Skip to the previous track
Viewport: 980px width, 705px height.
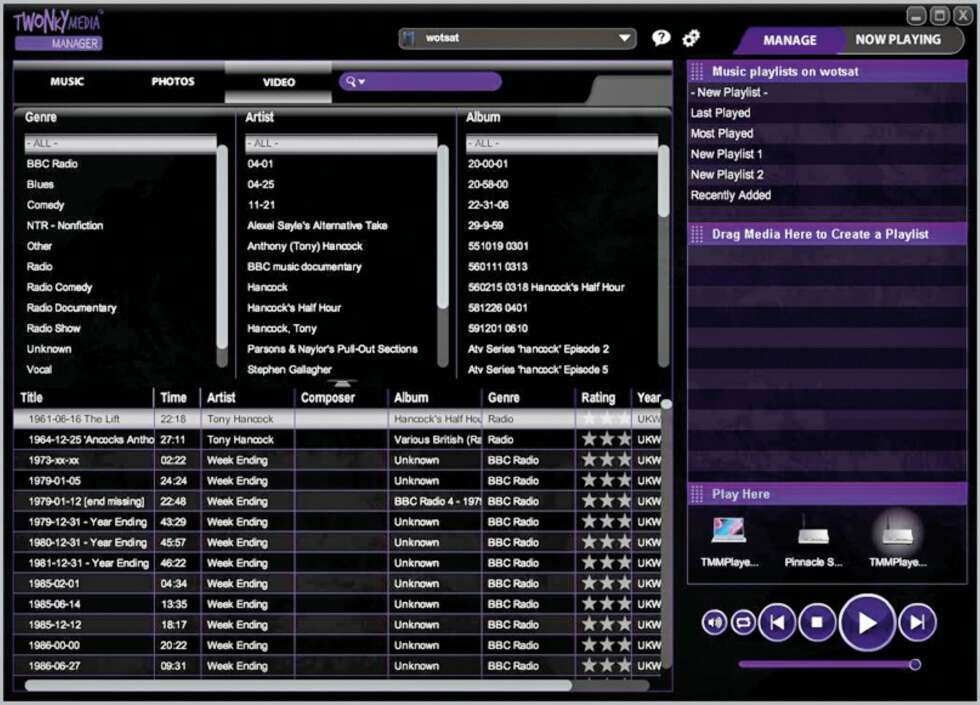777,622
